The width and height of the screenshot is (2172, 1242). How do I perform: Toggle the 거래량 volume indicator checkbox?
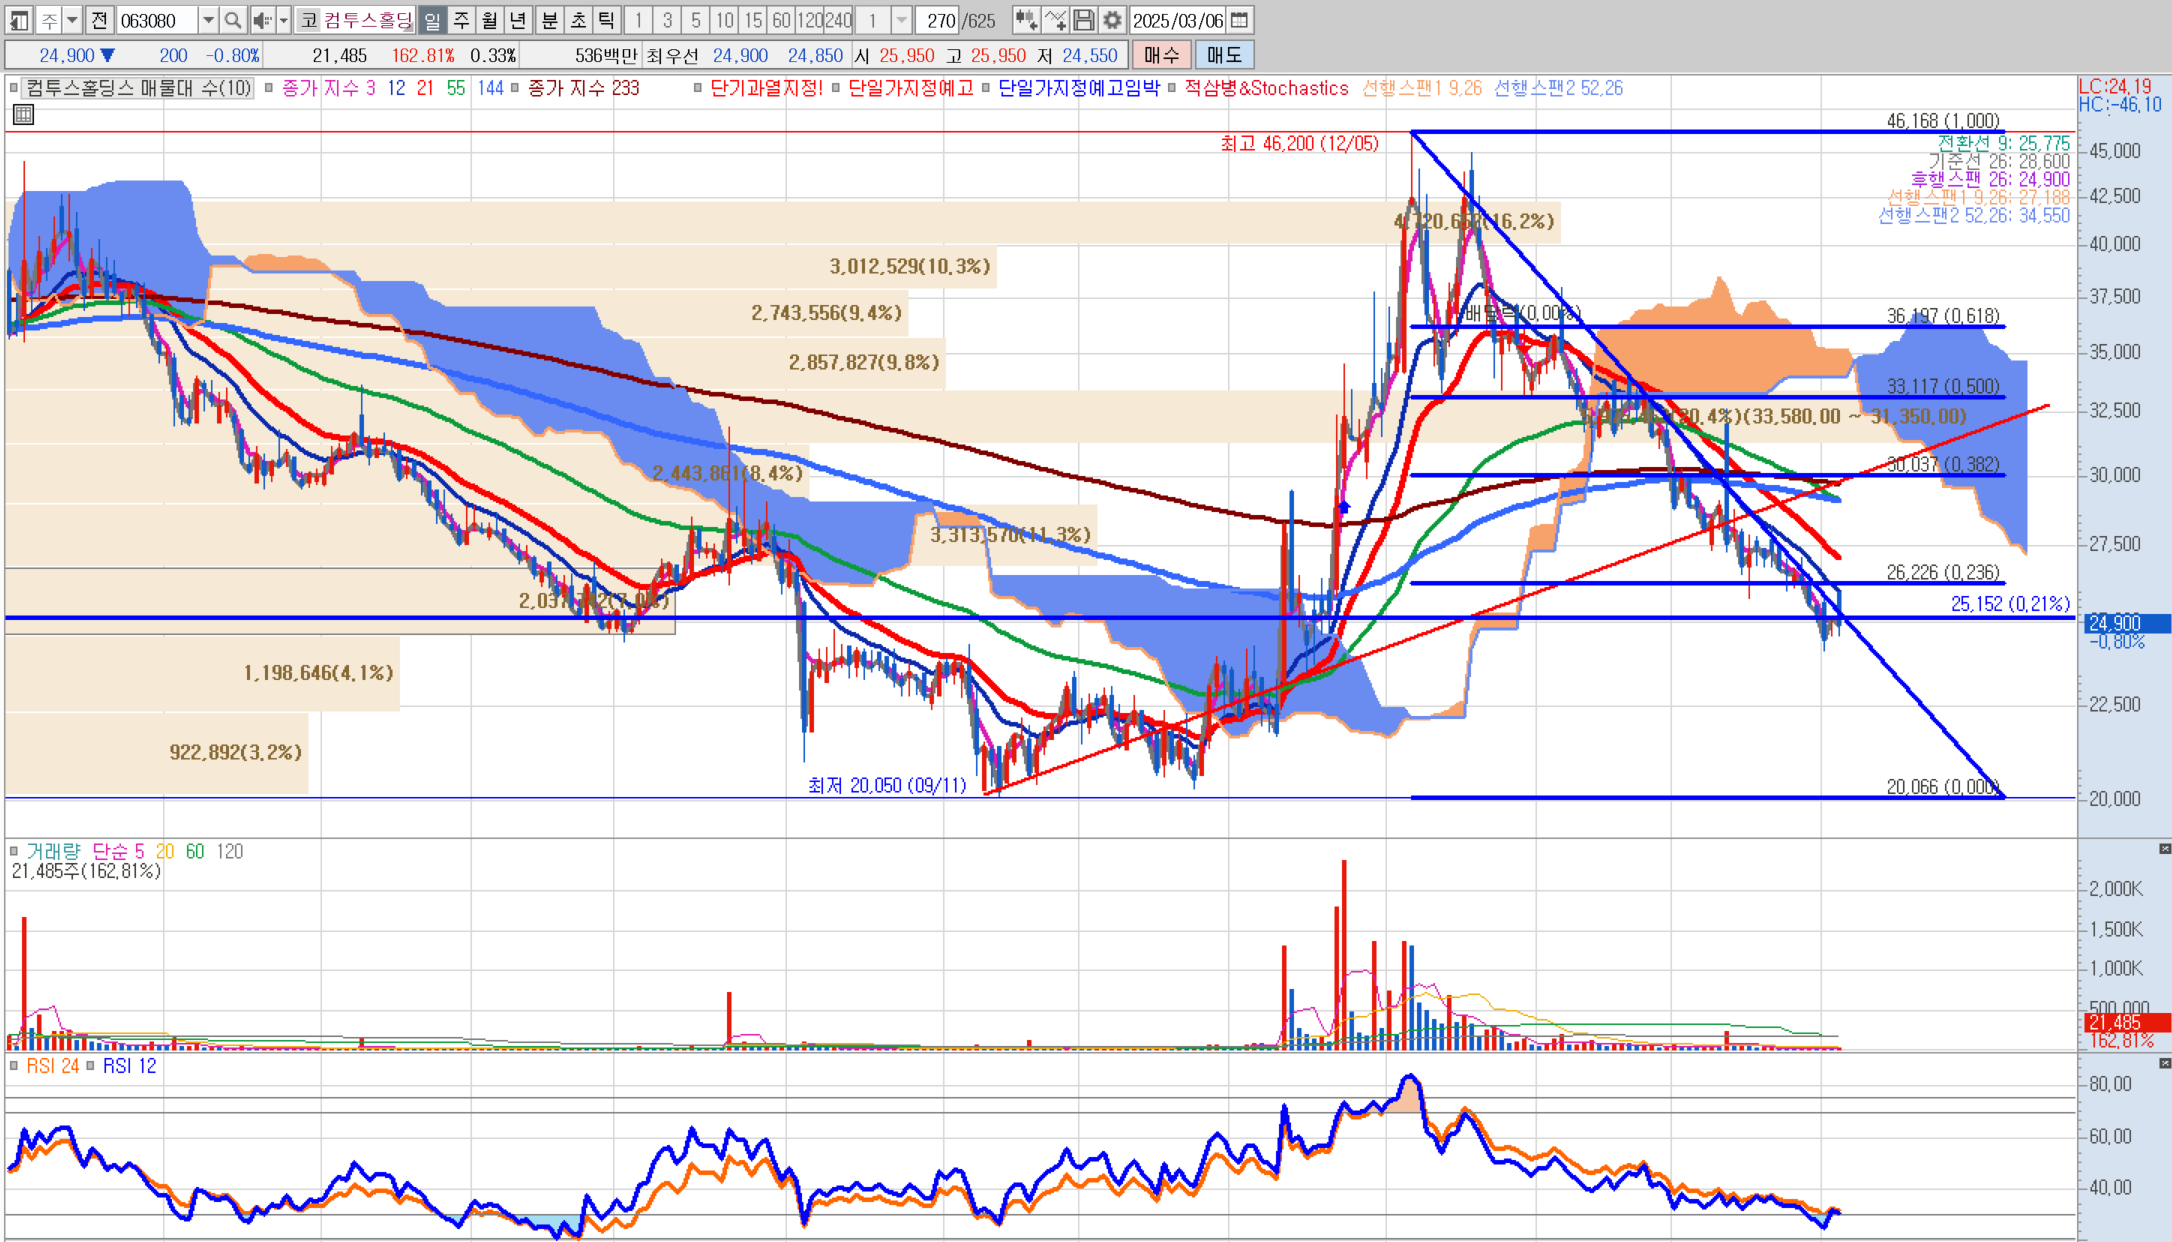click(x=14, y=851)
